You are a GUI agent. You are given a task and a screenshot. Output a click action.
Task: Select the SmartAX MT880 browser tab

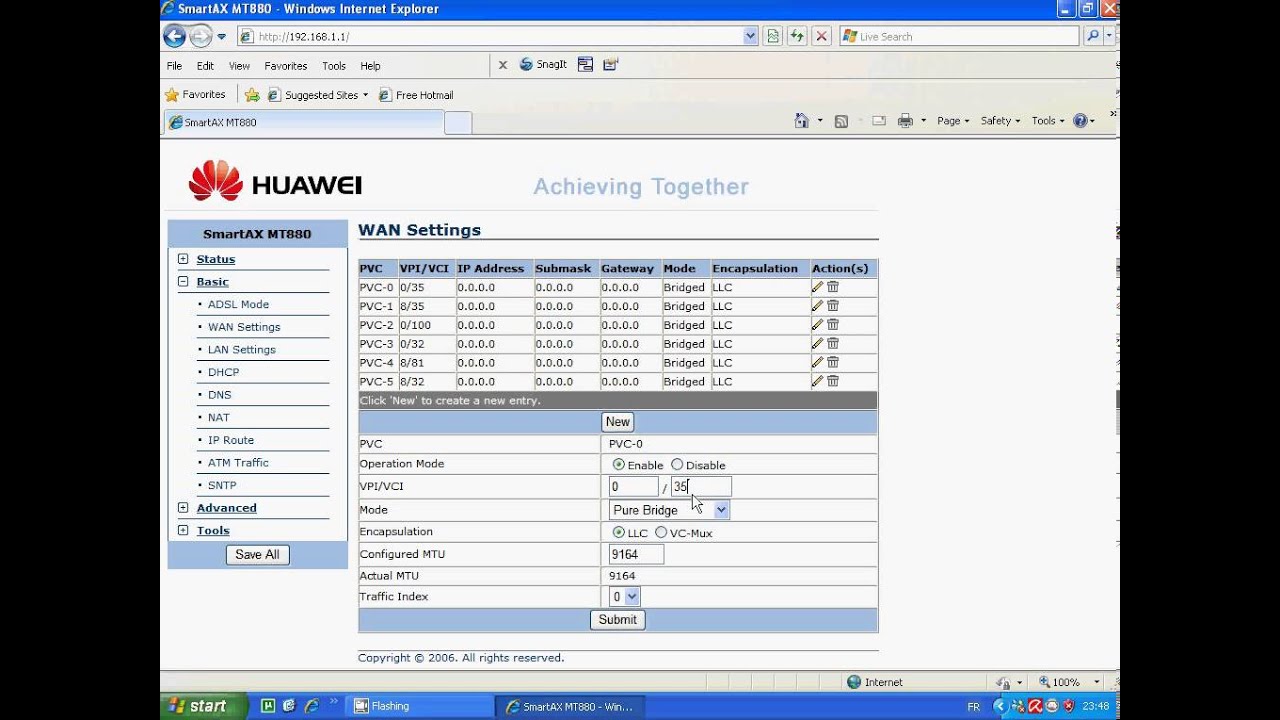pyautogui.click(x=304, y=122)
